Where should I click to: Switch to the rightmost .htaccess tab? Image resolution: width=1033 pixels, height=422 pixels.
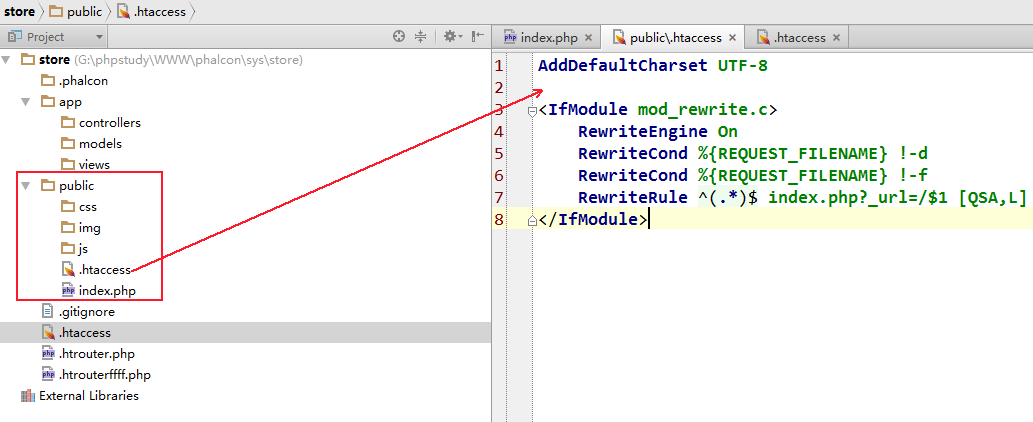click(x=798, y=38)
